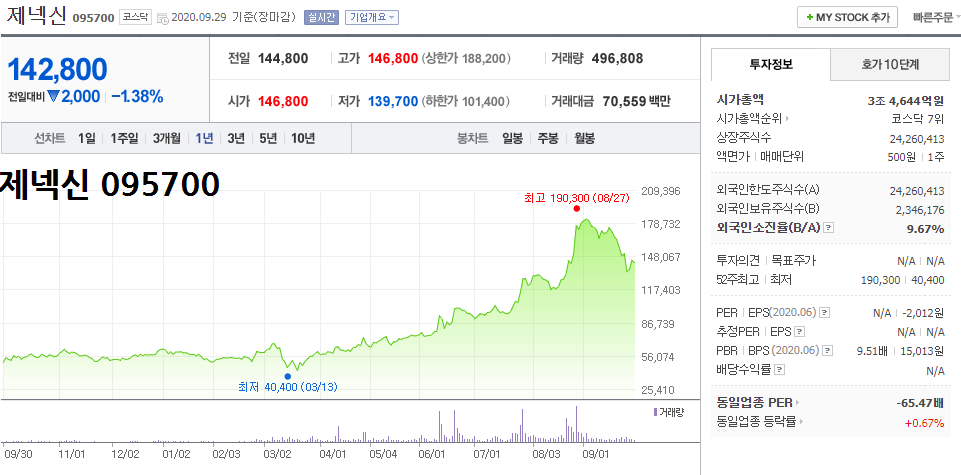Show the 일봉 candlestick chart
961x475 pixels.
pyautogui.click(x=512, y=139)
